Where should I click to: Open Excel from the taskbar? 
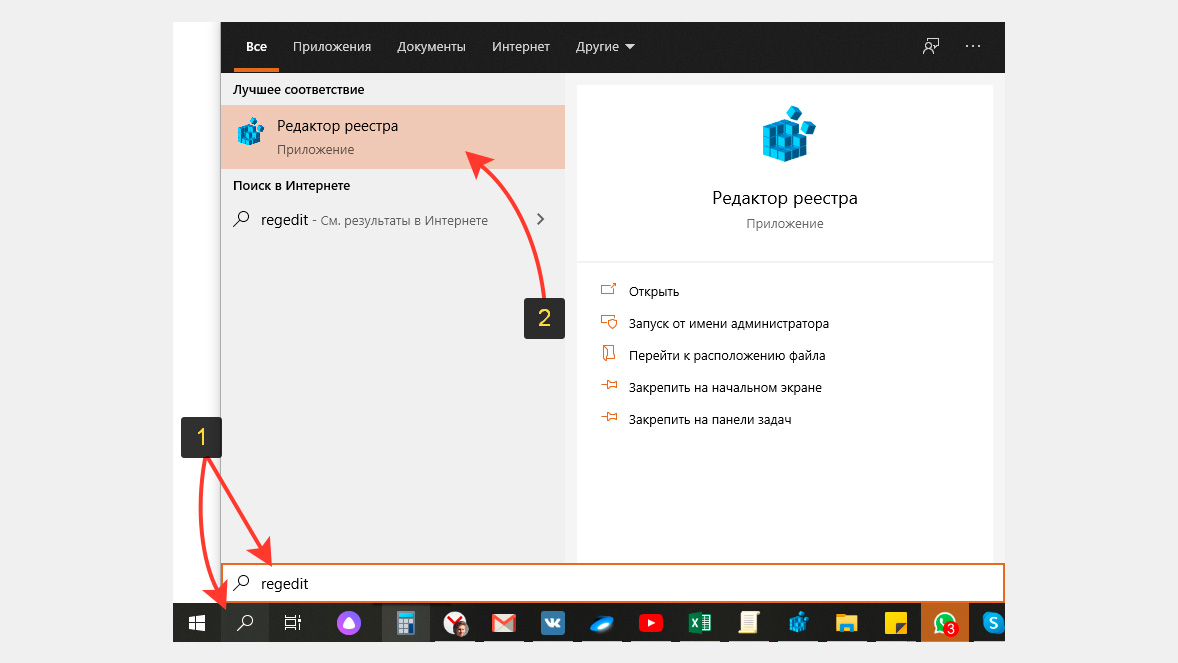click(x=699, y=623)
